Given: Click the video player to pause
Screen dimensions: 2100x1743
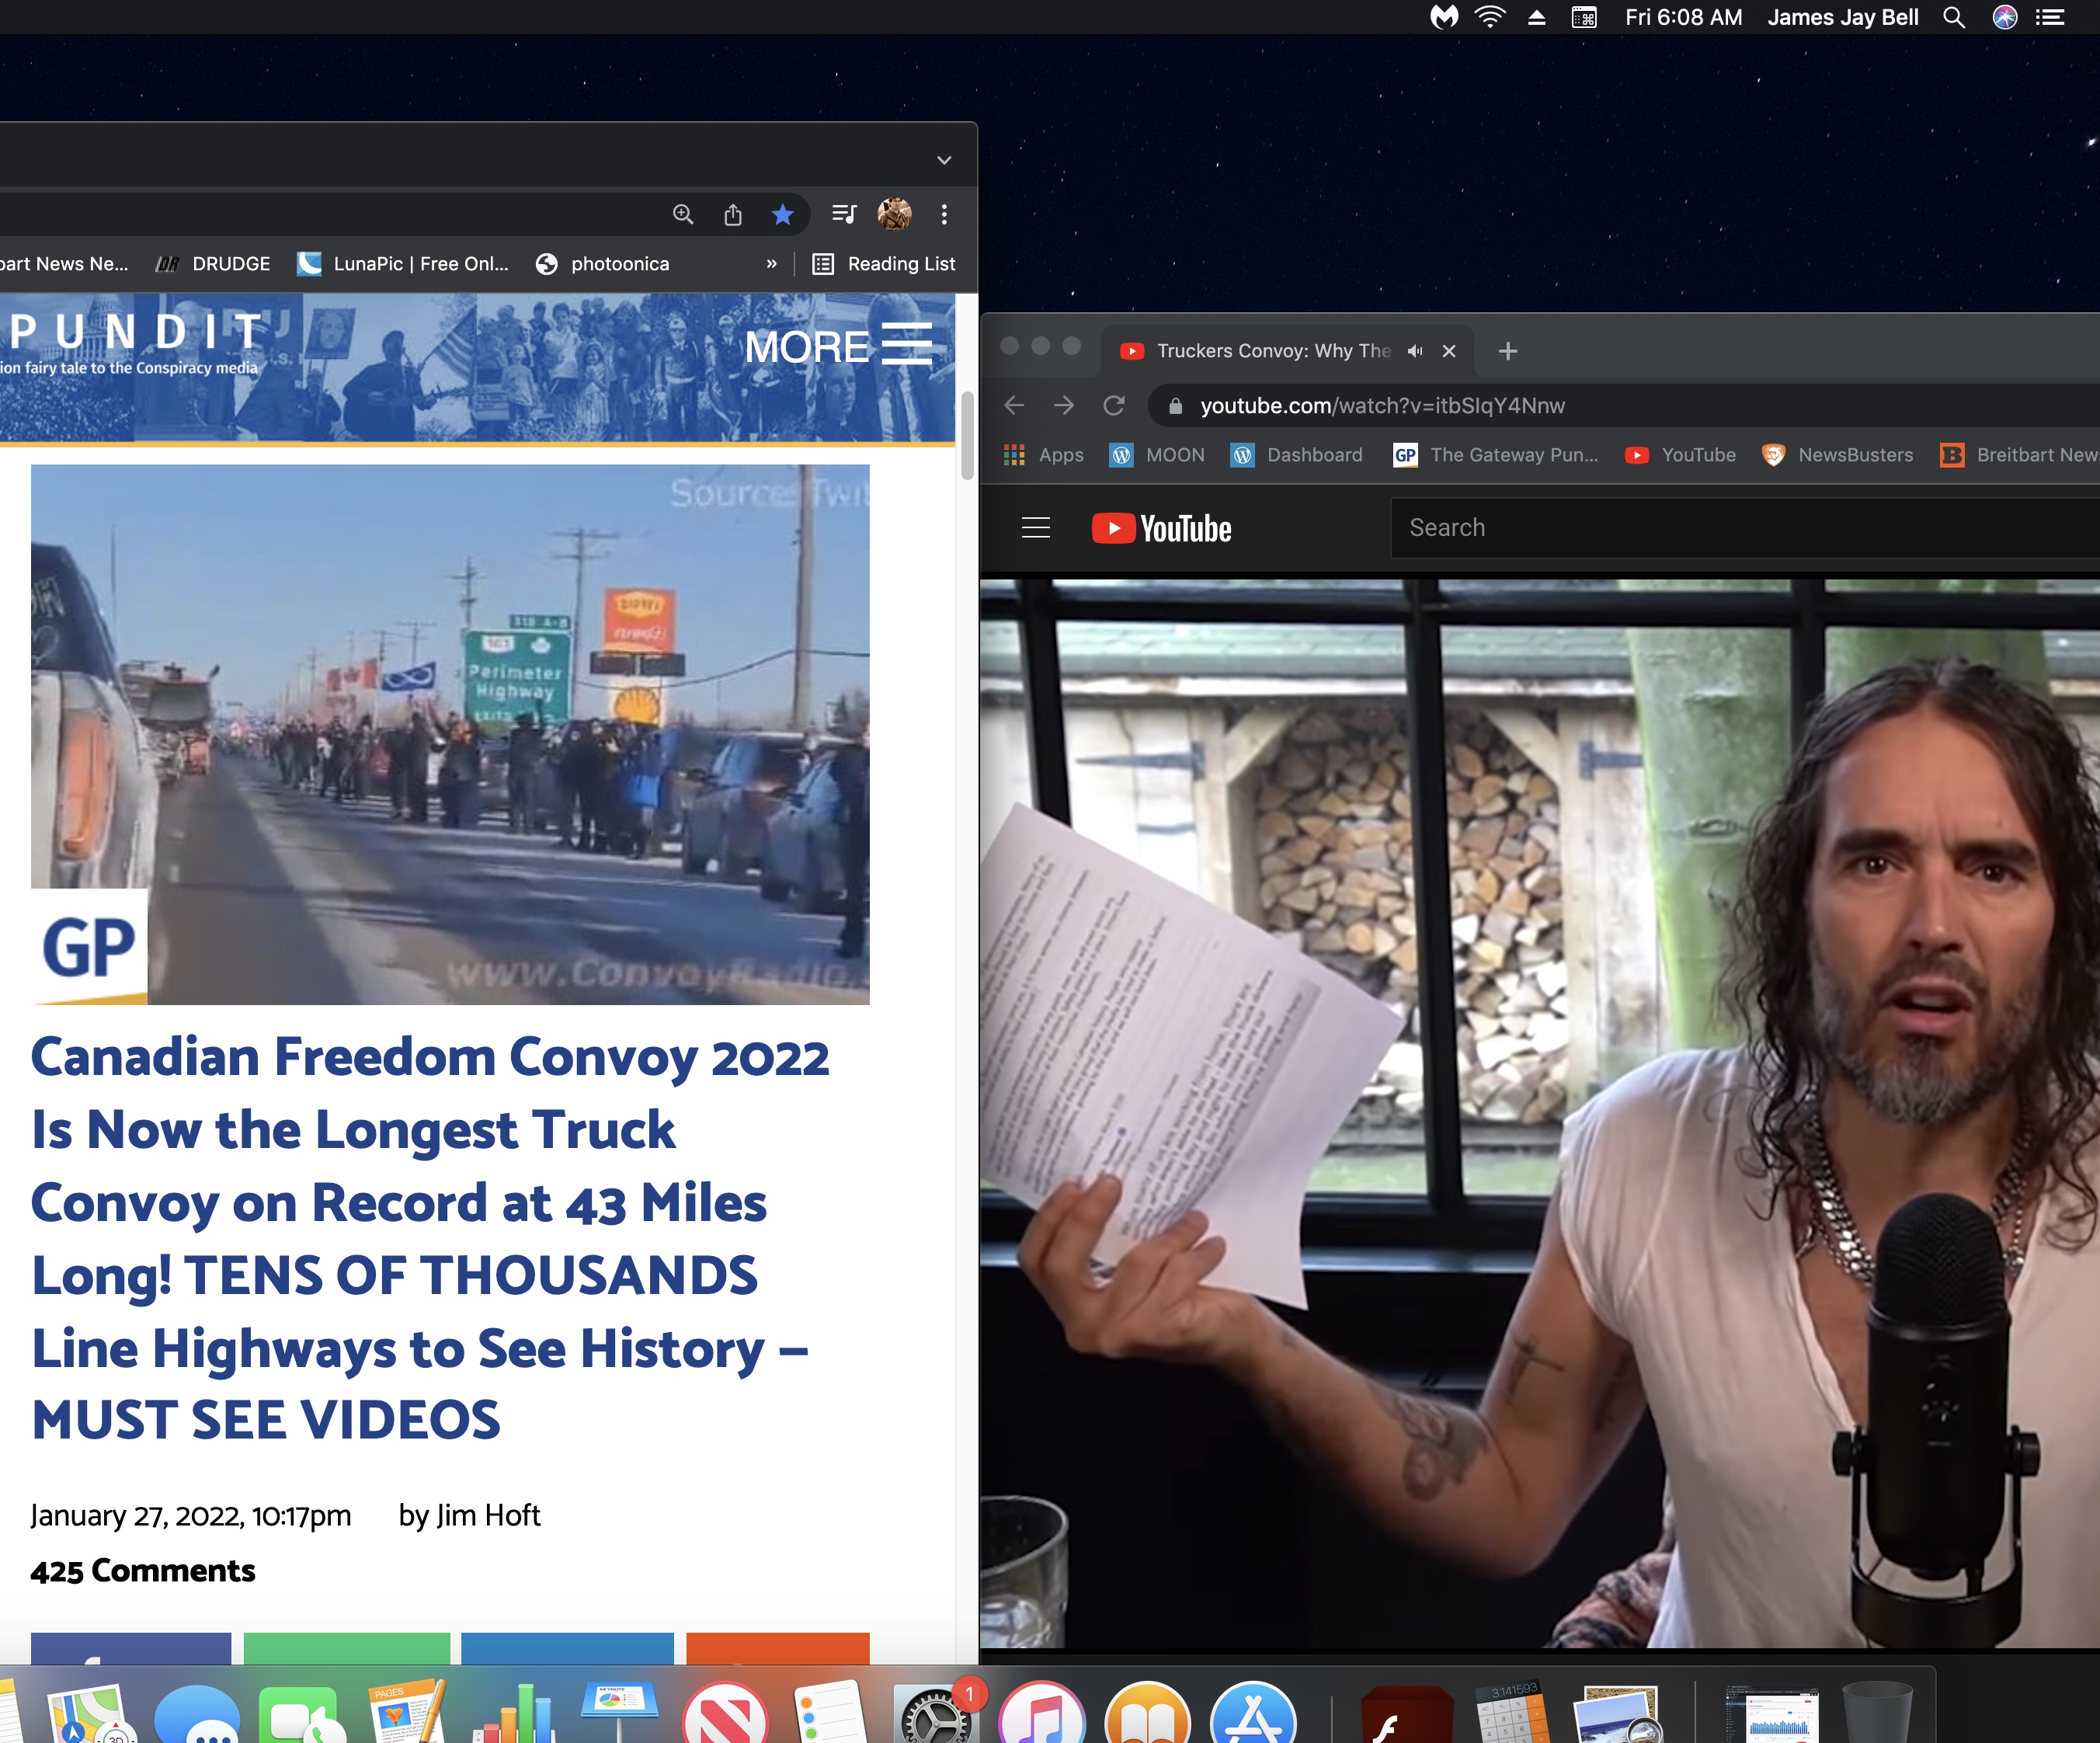Looking at the screenshot, I should tap(1540, 1113).
